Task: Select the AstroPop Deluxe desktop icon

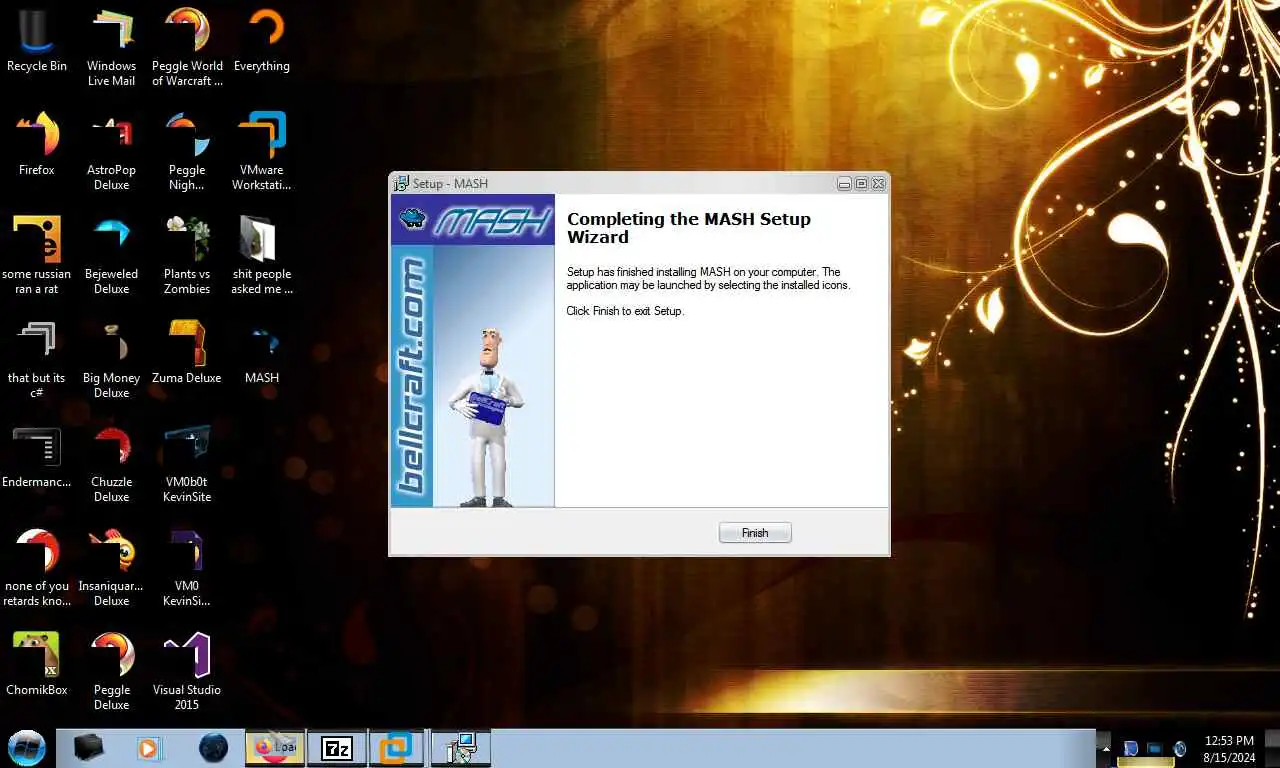Action: (111, 152)
